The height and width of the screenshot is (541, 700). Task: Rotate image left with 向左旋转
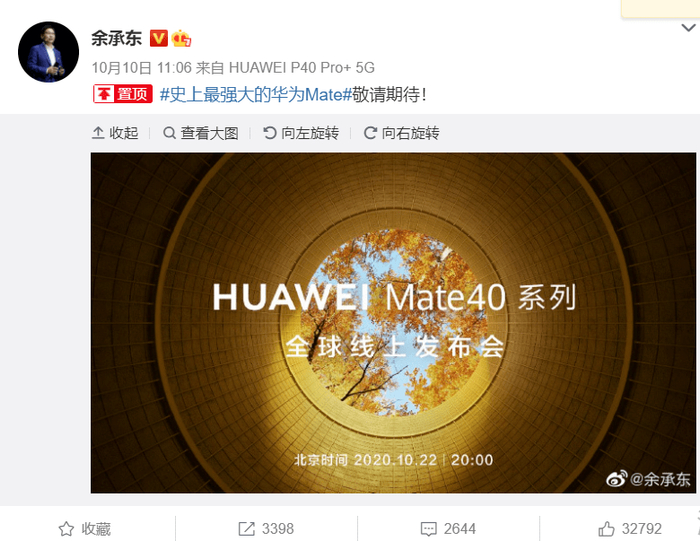point(301,133)
